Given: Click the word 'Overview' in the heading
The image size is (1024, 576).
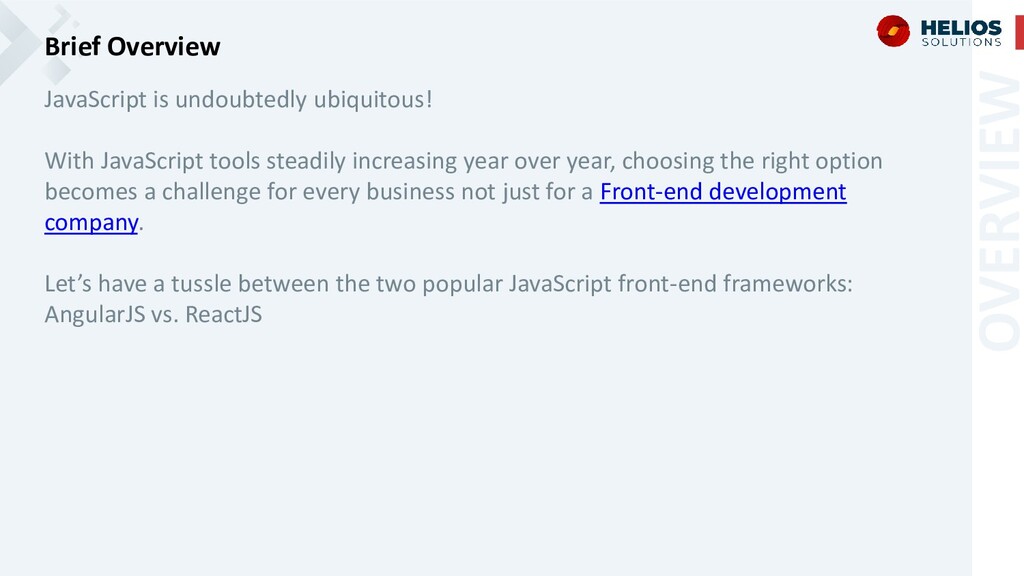Looking at the screenshot, I should pyautogui.click(x=163, y=46).
